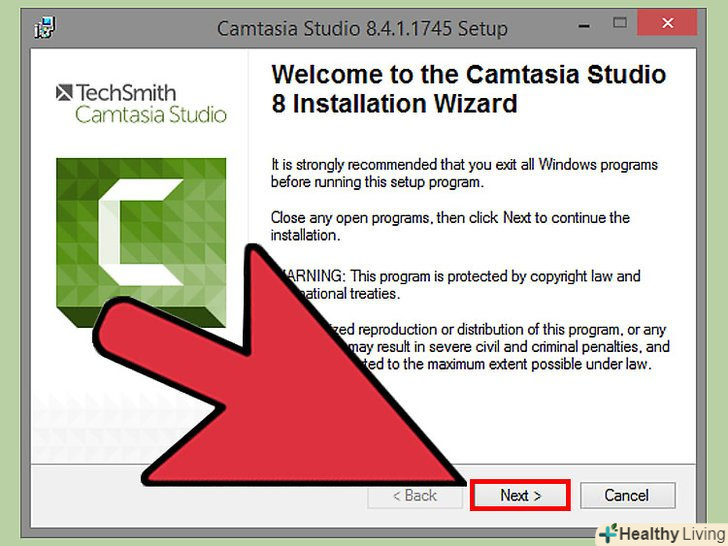Viewport: 728px width, 546px height.
Task: Minimize the setup window
Action: [x=584, y=26]
